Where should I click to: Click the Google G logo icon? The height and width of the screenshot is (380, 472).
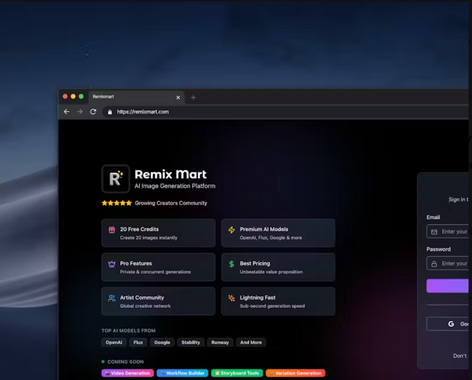(x=451, y=324)
